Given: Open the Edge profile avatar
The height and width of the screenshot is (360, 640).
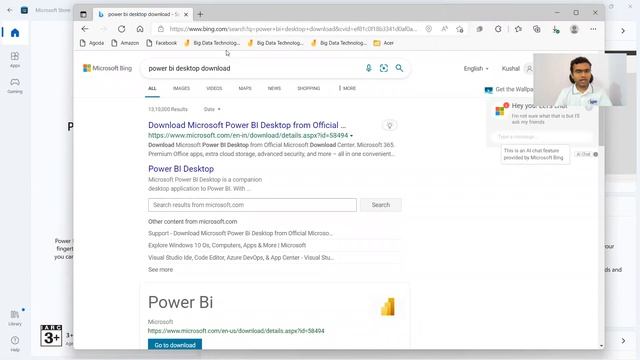Looking at the screenshot, I should pyautogui.click(x=574, y=29).
